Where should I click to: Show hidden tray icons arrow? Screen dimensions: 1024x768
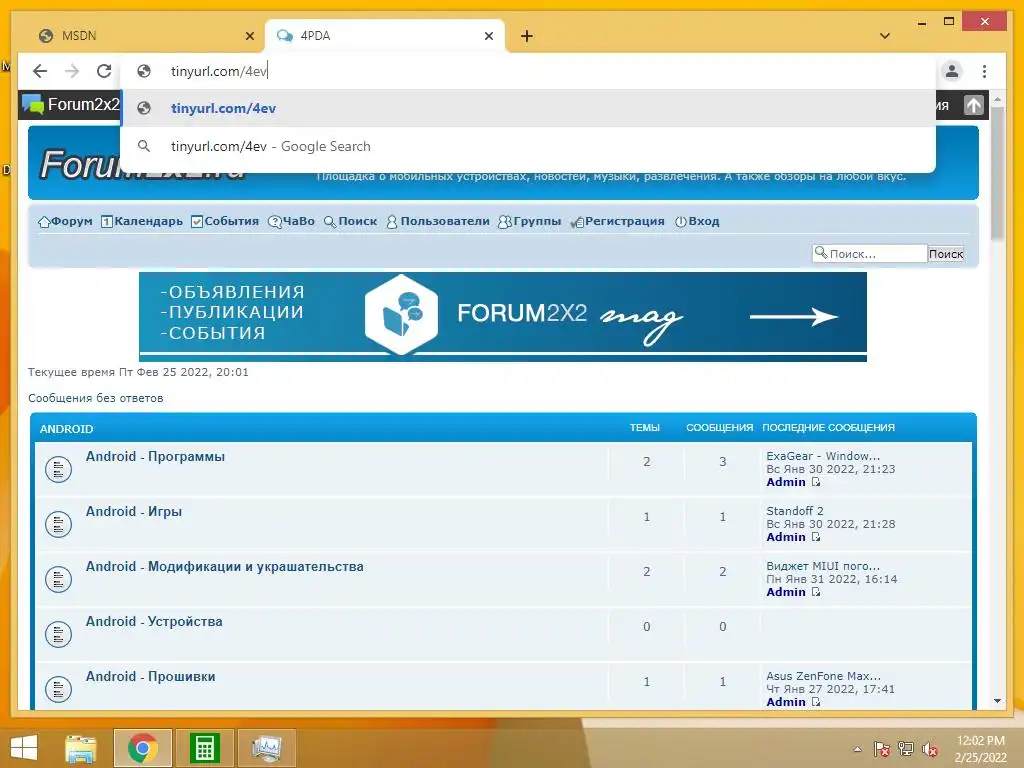(857, 749)
